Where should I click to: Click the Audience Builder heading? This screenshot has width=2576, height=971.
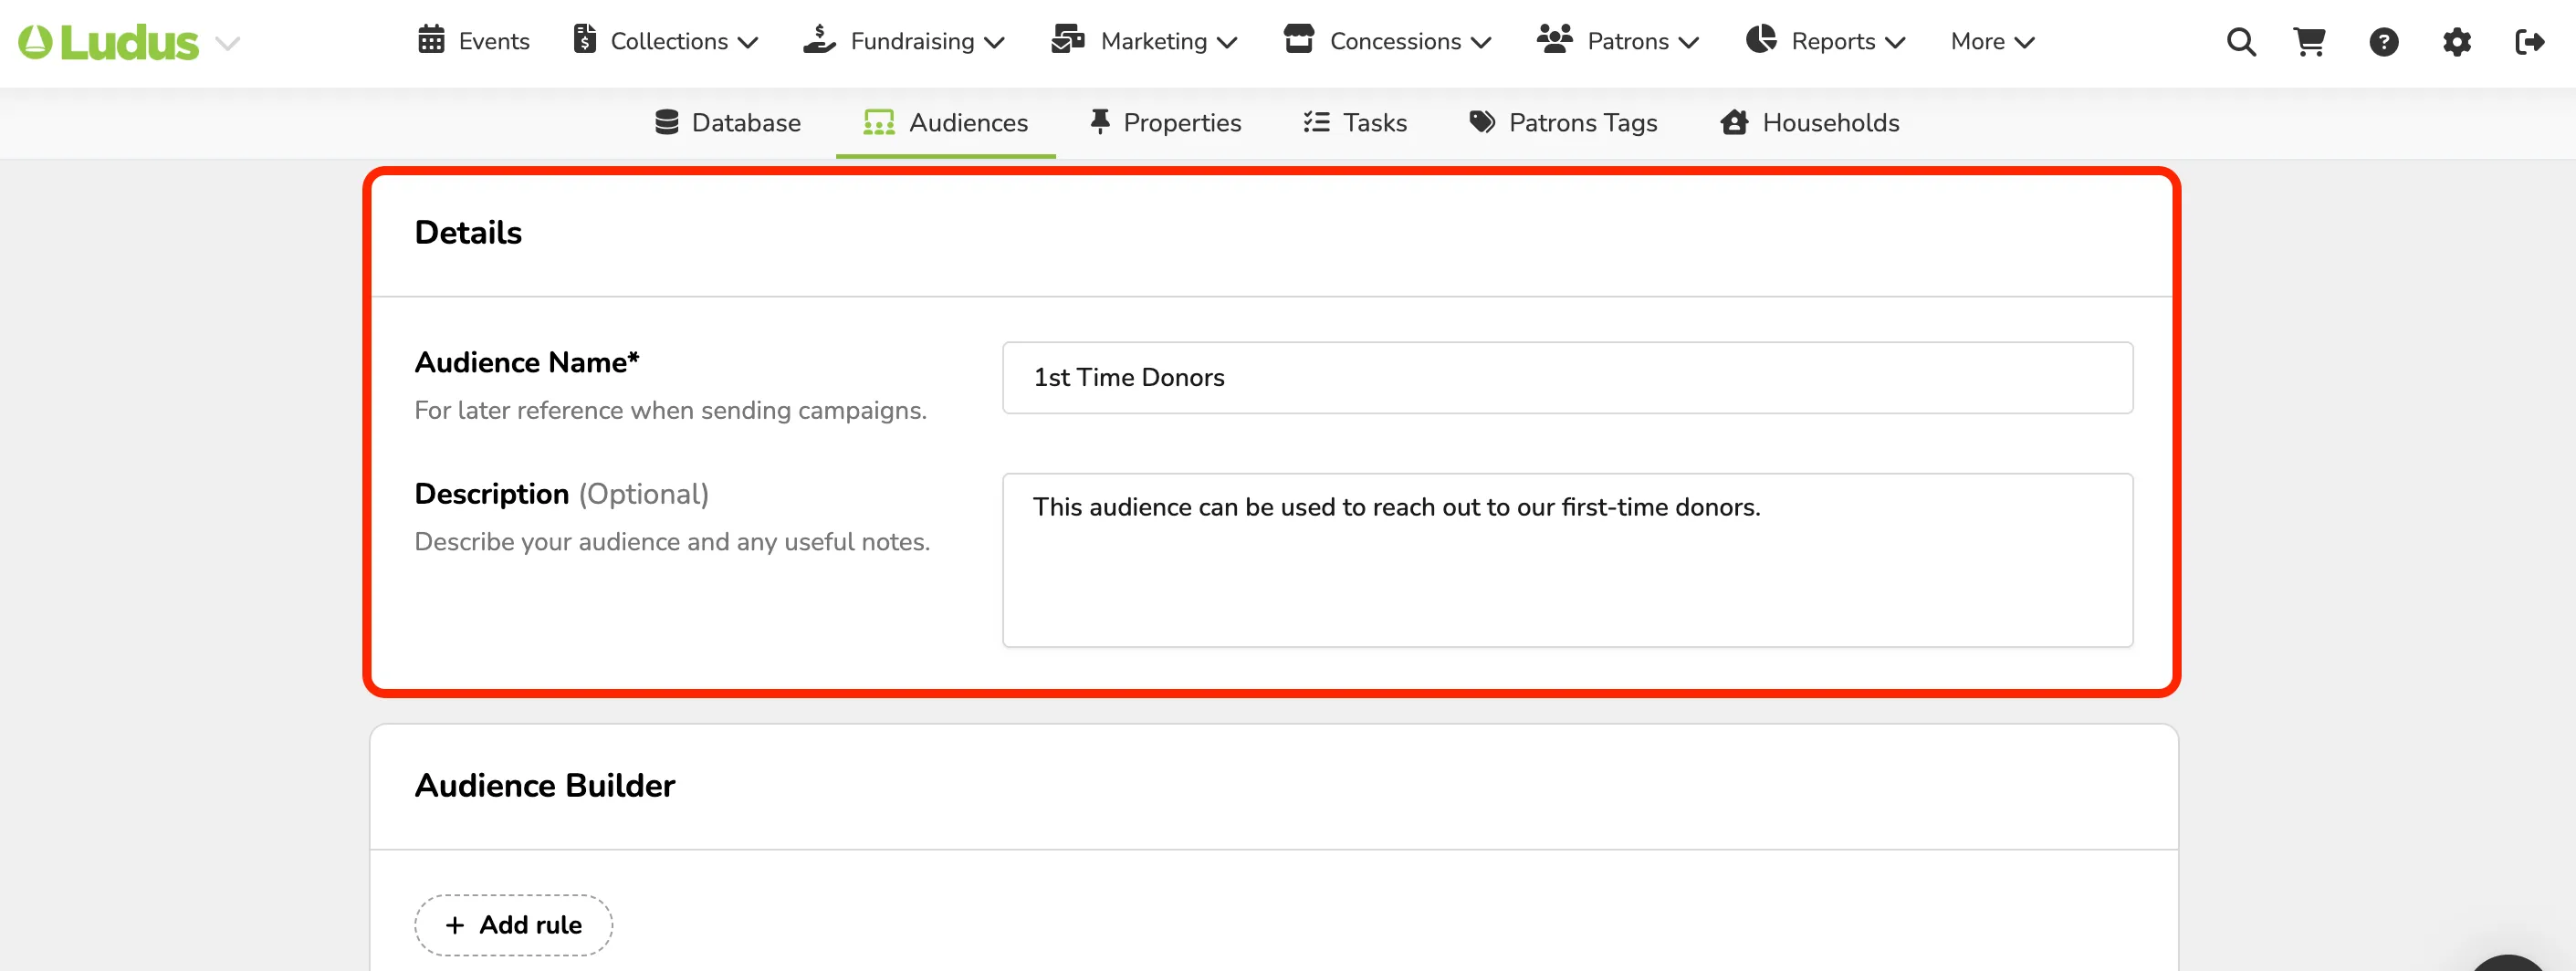pos(545,785)
